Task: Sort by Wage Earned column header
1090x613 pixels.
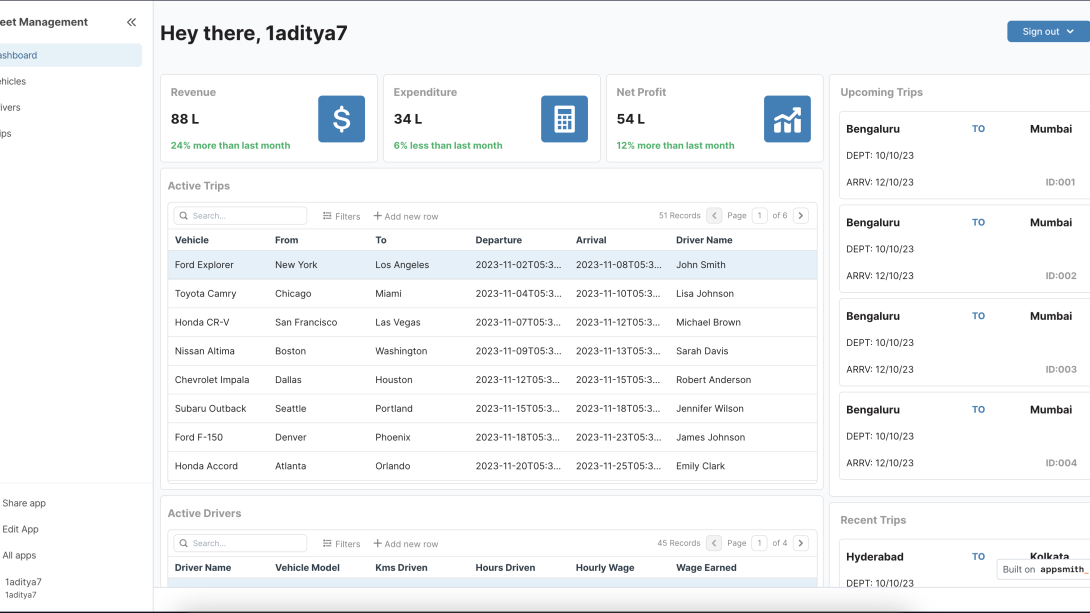Action: point(706,567)
